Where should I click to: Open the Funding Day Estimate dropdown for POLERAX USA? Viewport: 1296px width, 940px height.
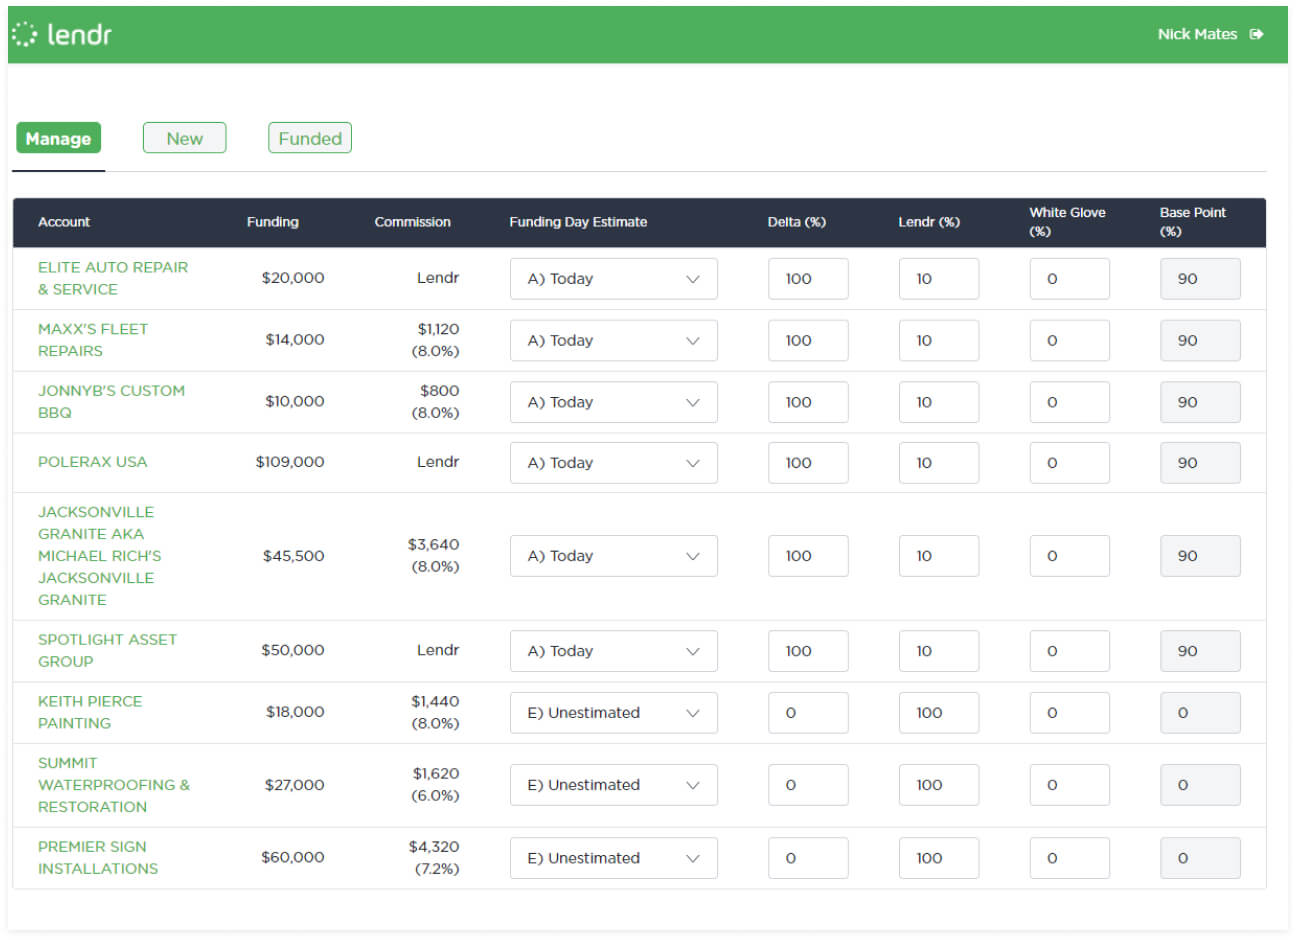(x=613, y=462)
